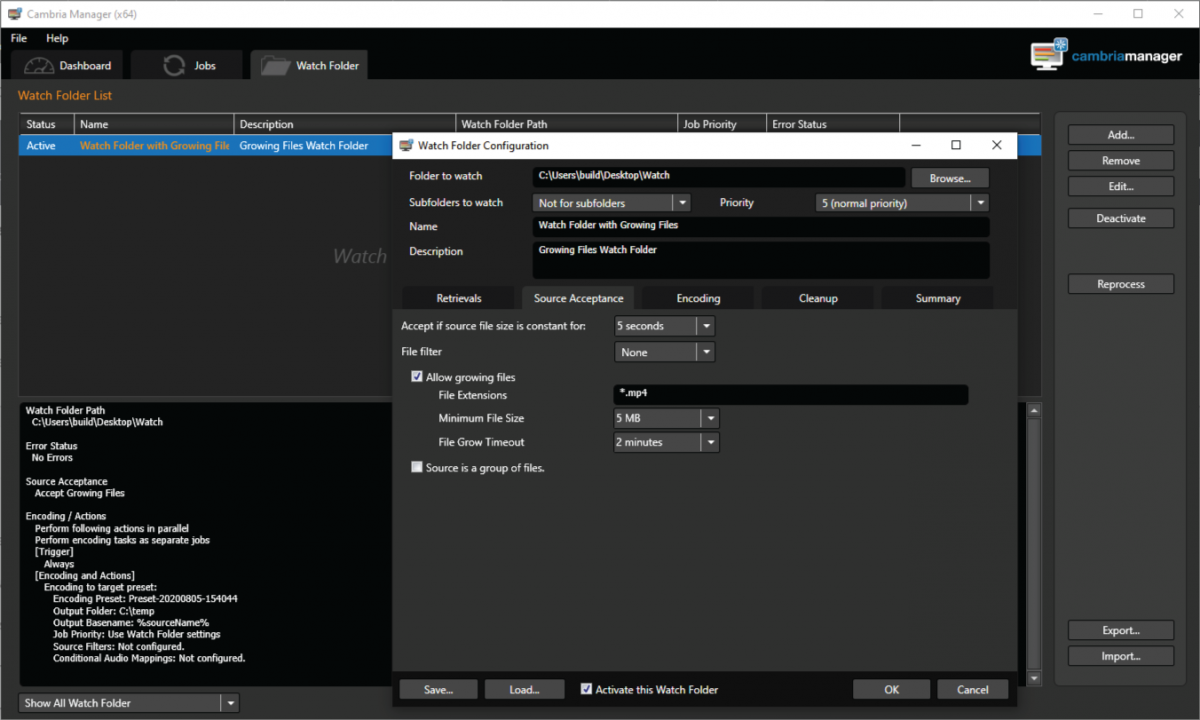Select the Summary tab

point(938,298)
